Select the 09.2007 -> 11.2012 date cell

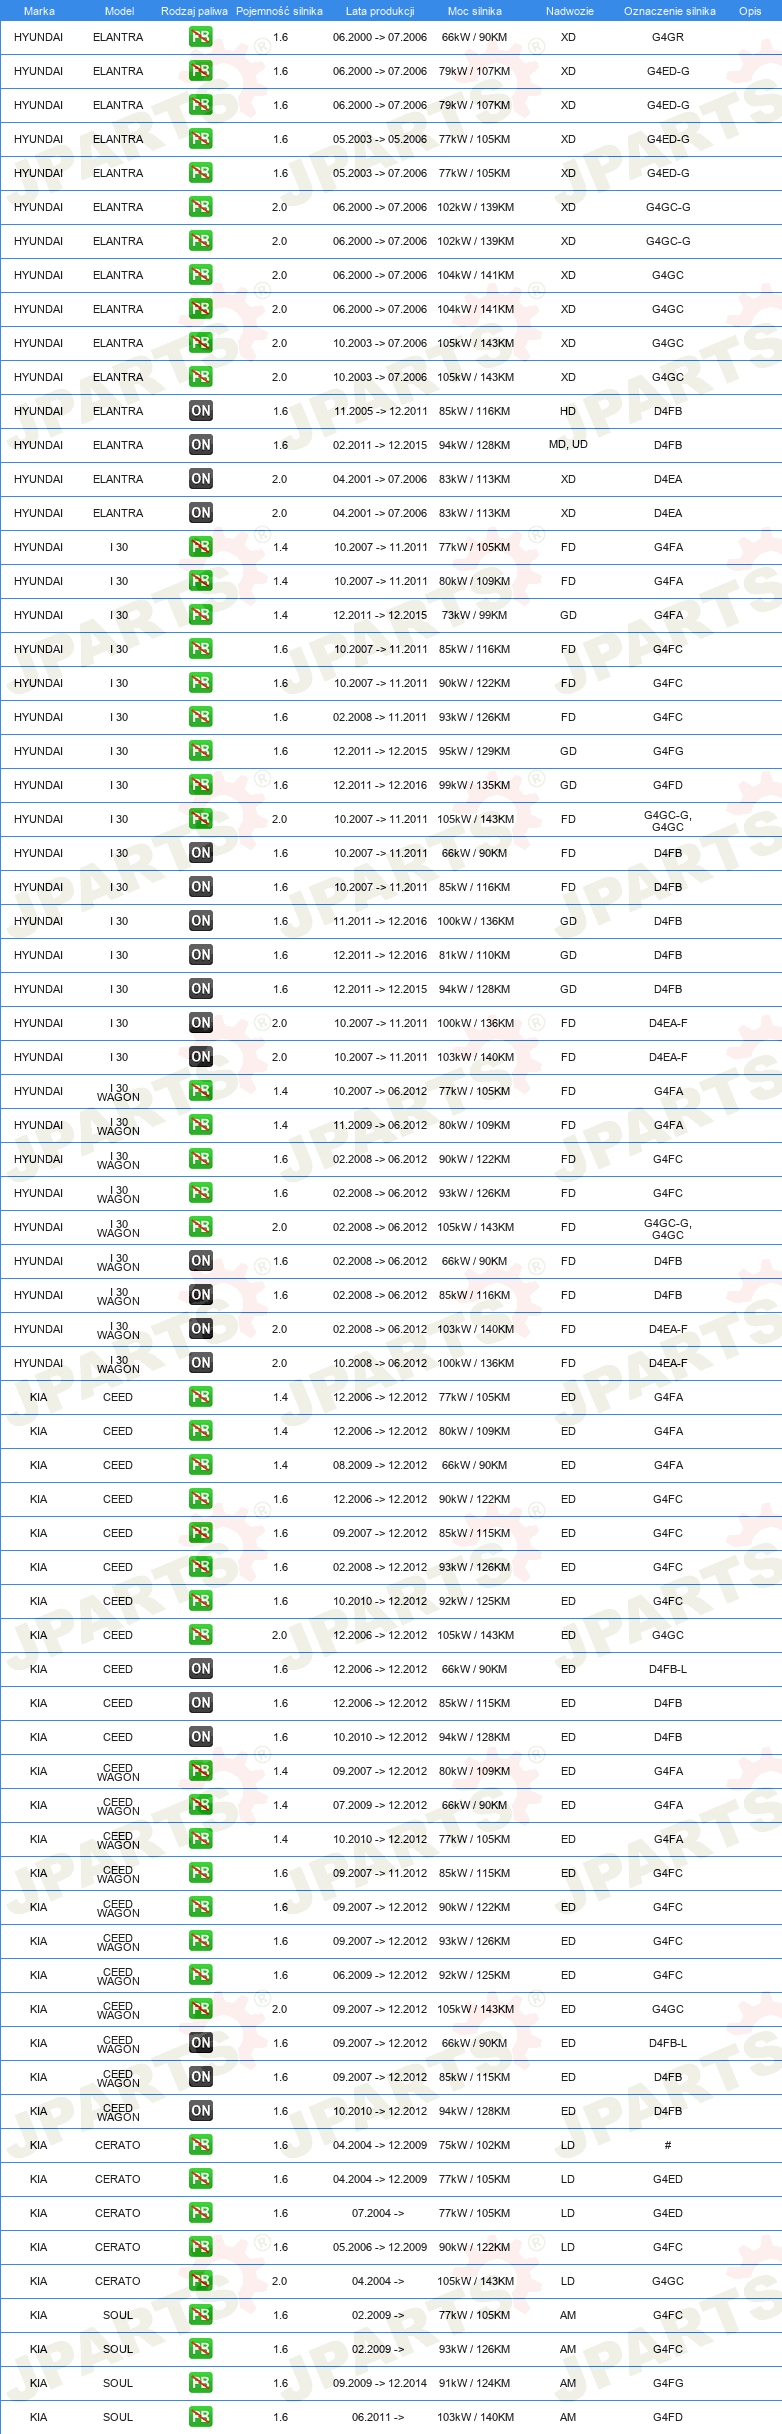click(380, 1873)
